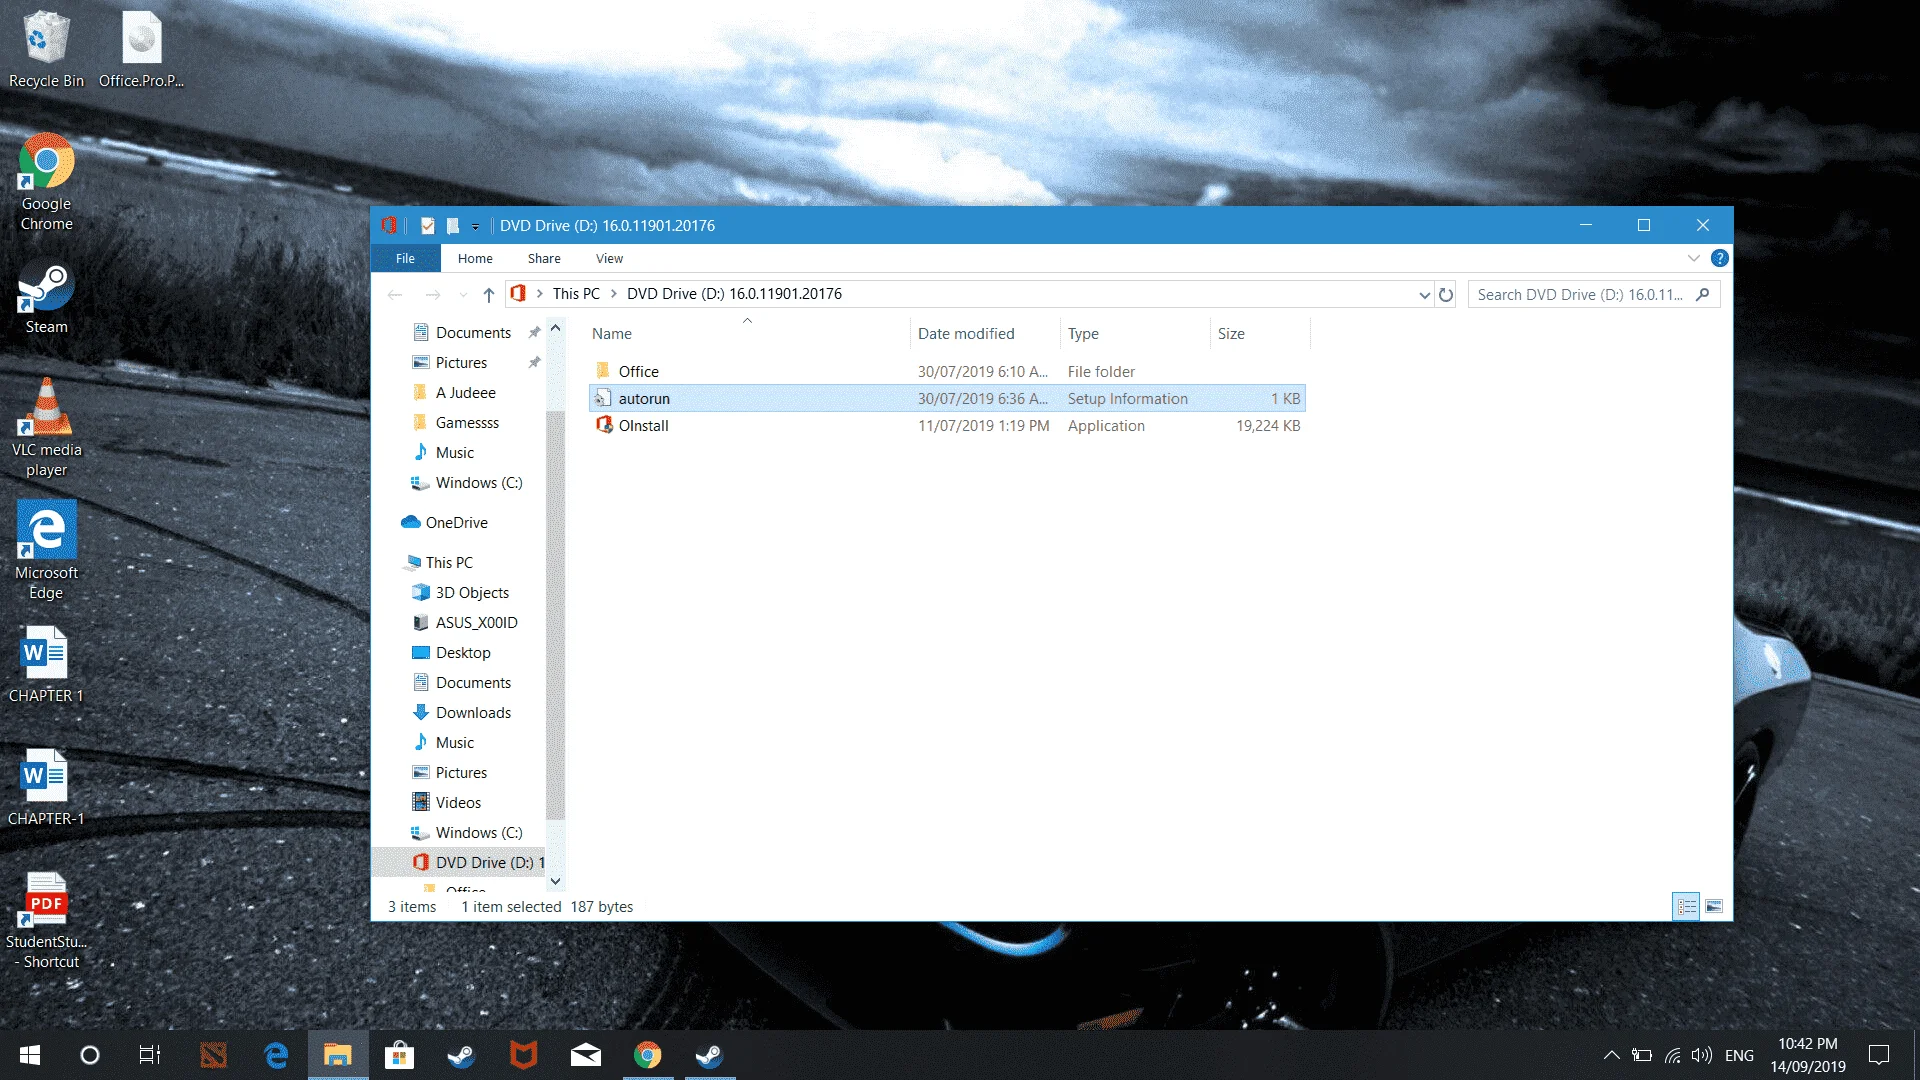Screen dimensions: 1920x1080
Task: Select StudentStu... PDF shortcut on desktop
Action: 46,921
